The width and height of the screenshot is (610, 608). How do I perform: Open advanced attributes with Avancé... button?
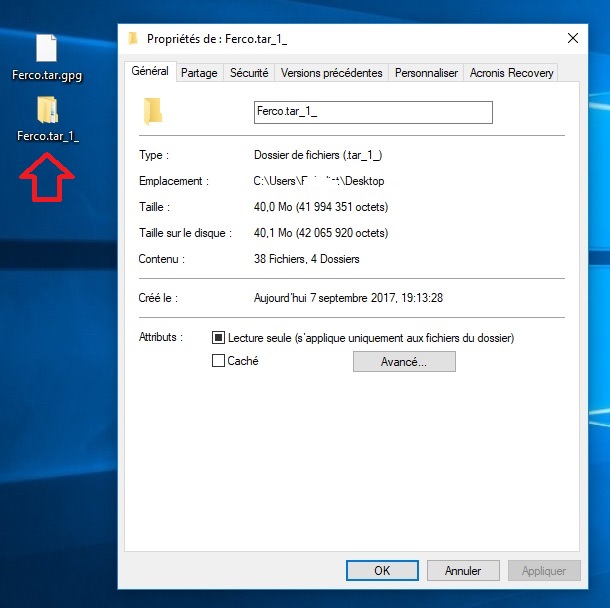click(404, 362)
